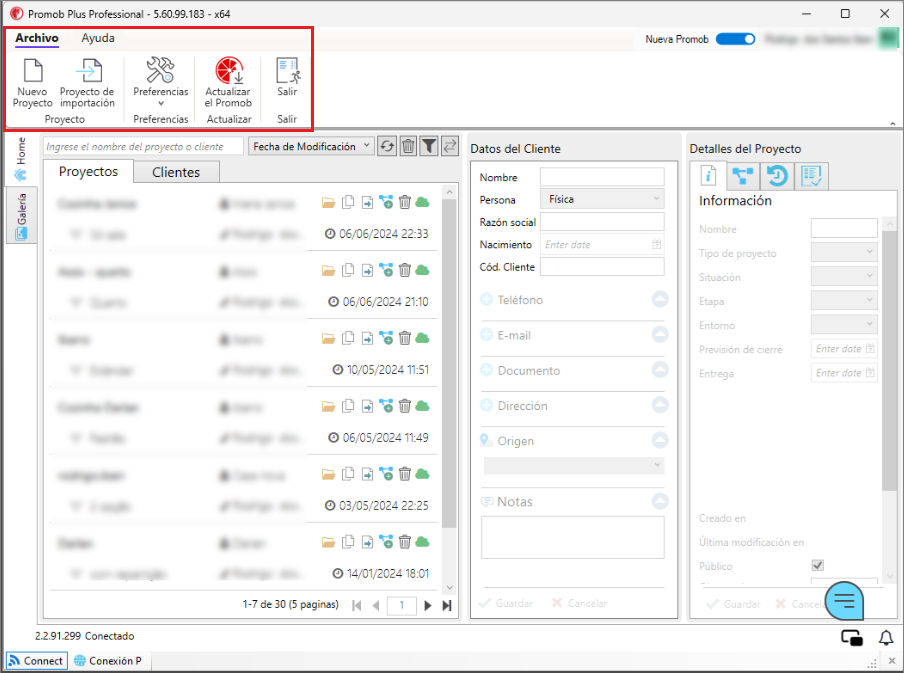Click cloud icon of project dated 10/05/2024 11:51

point(423,337)
